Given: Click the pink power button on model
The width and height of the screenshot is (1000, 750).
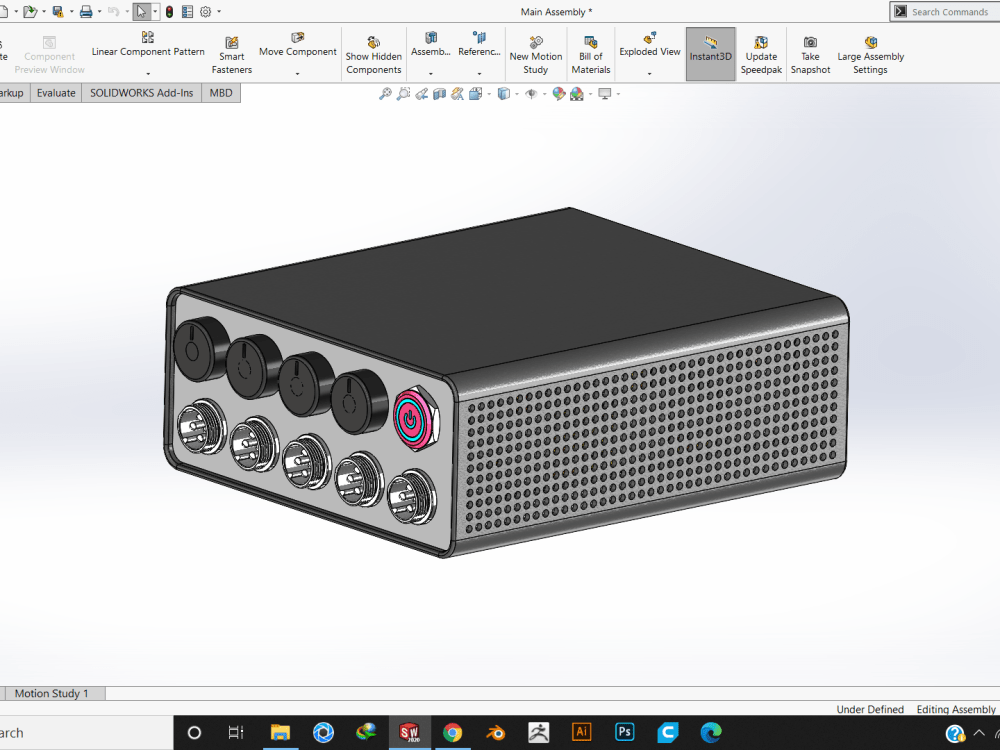Looking at the screenshot, I should click(411, 418).
